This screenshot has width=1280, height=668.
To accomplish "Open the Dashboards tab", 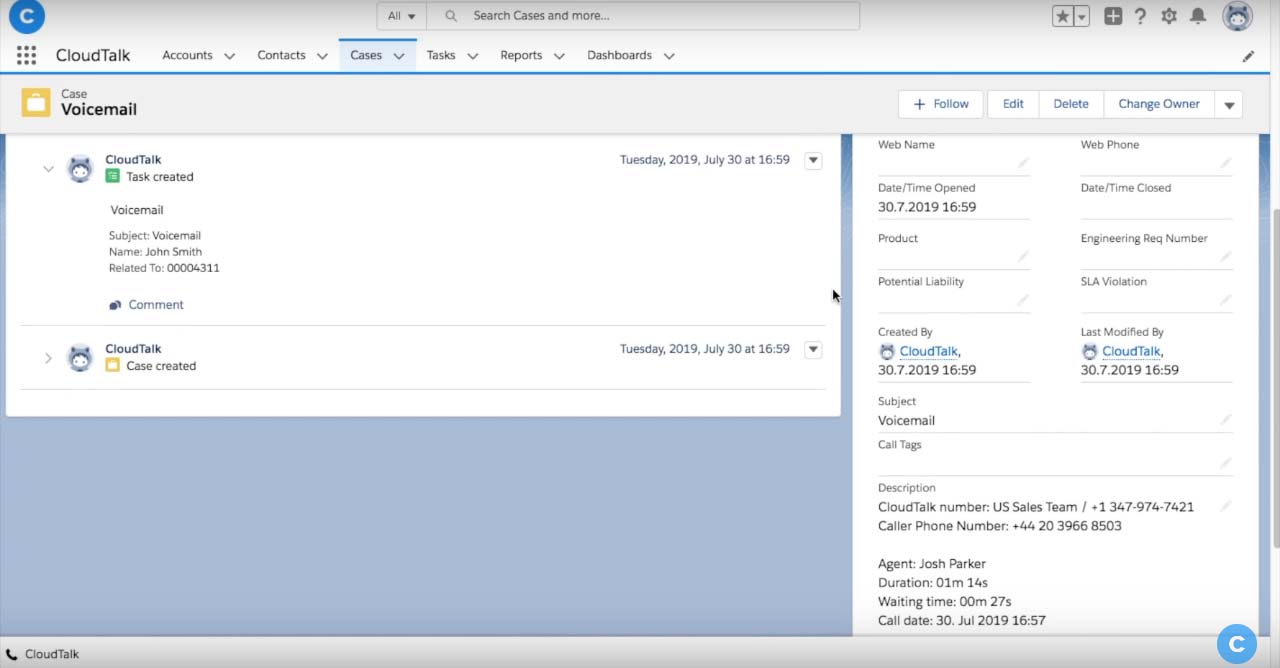I will (x=619, y=55).
